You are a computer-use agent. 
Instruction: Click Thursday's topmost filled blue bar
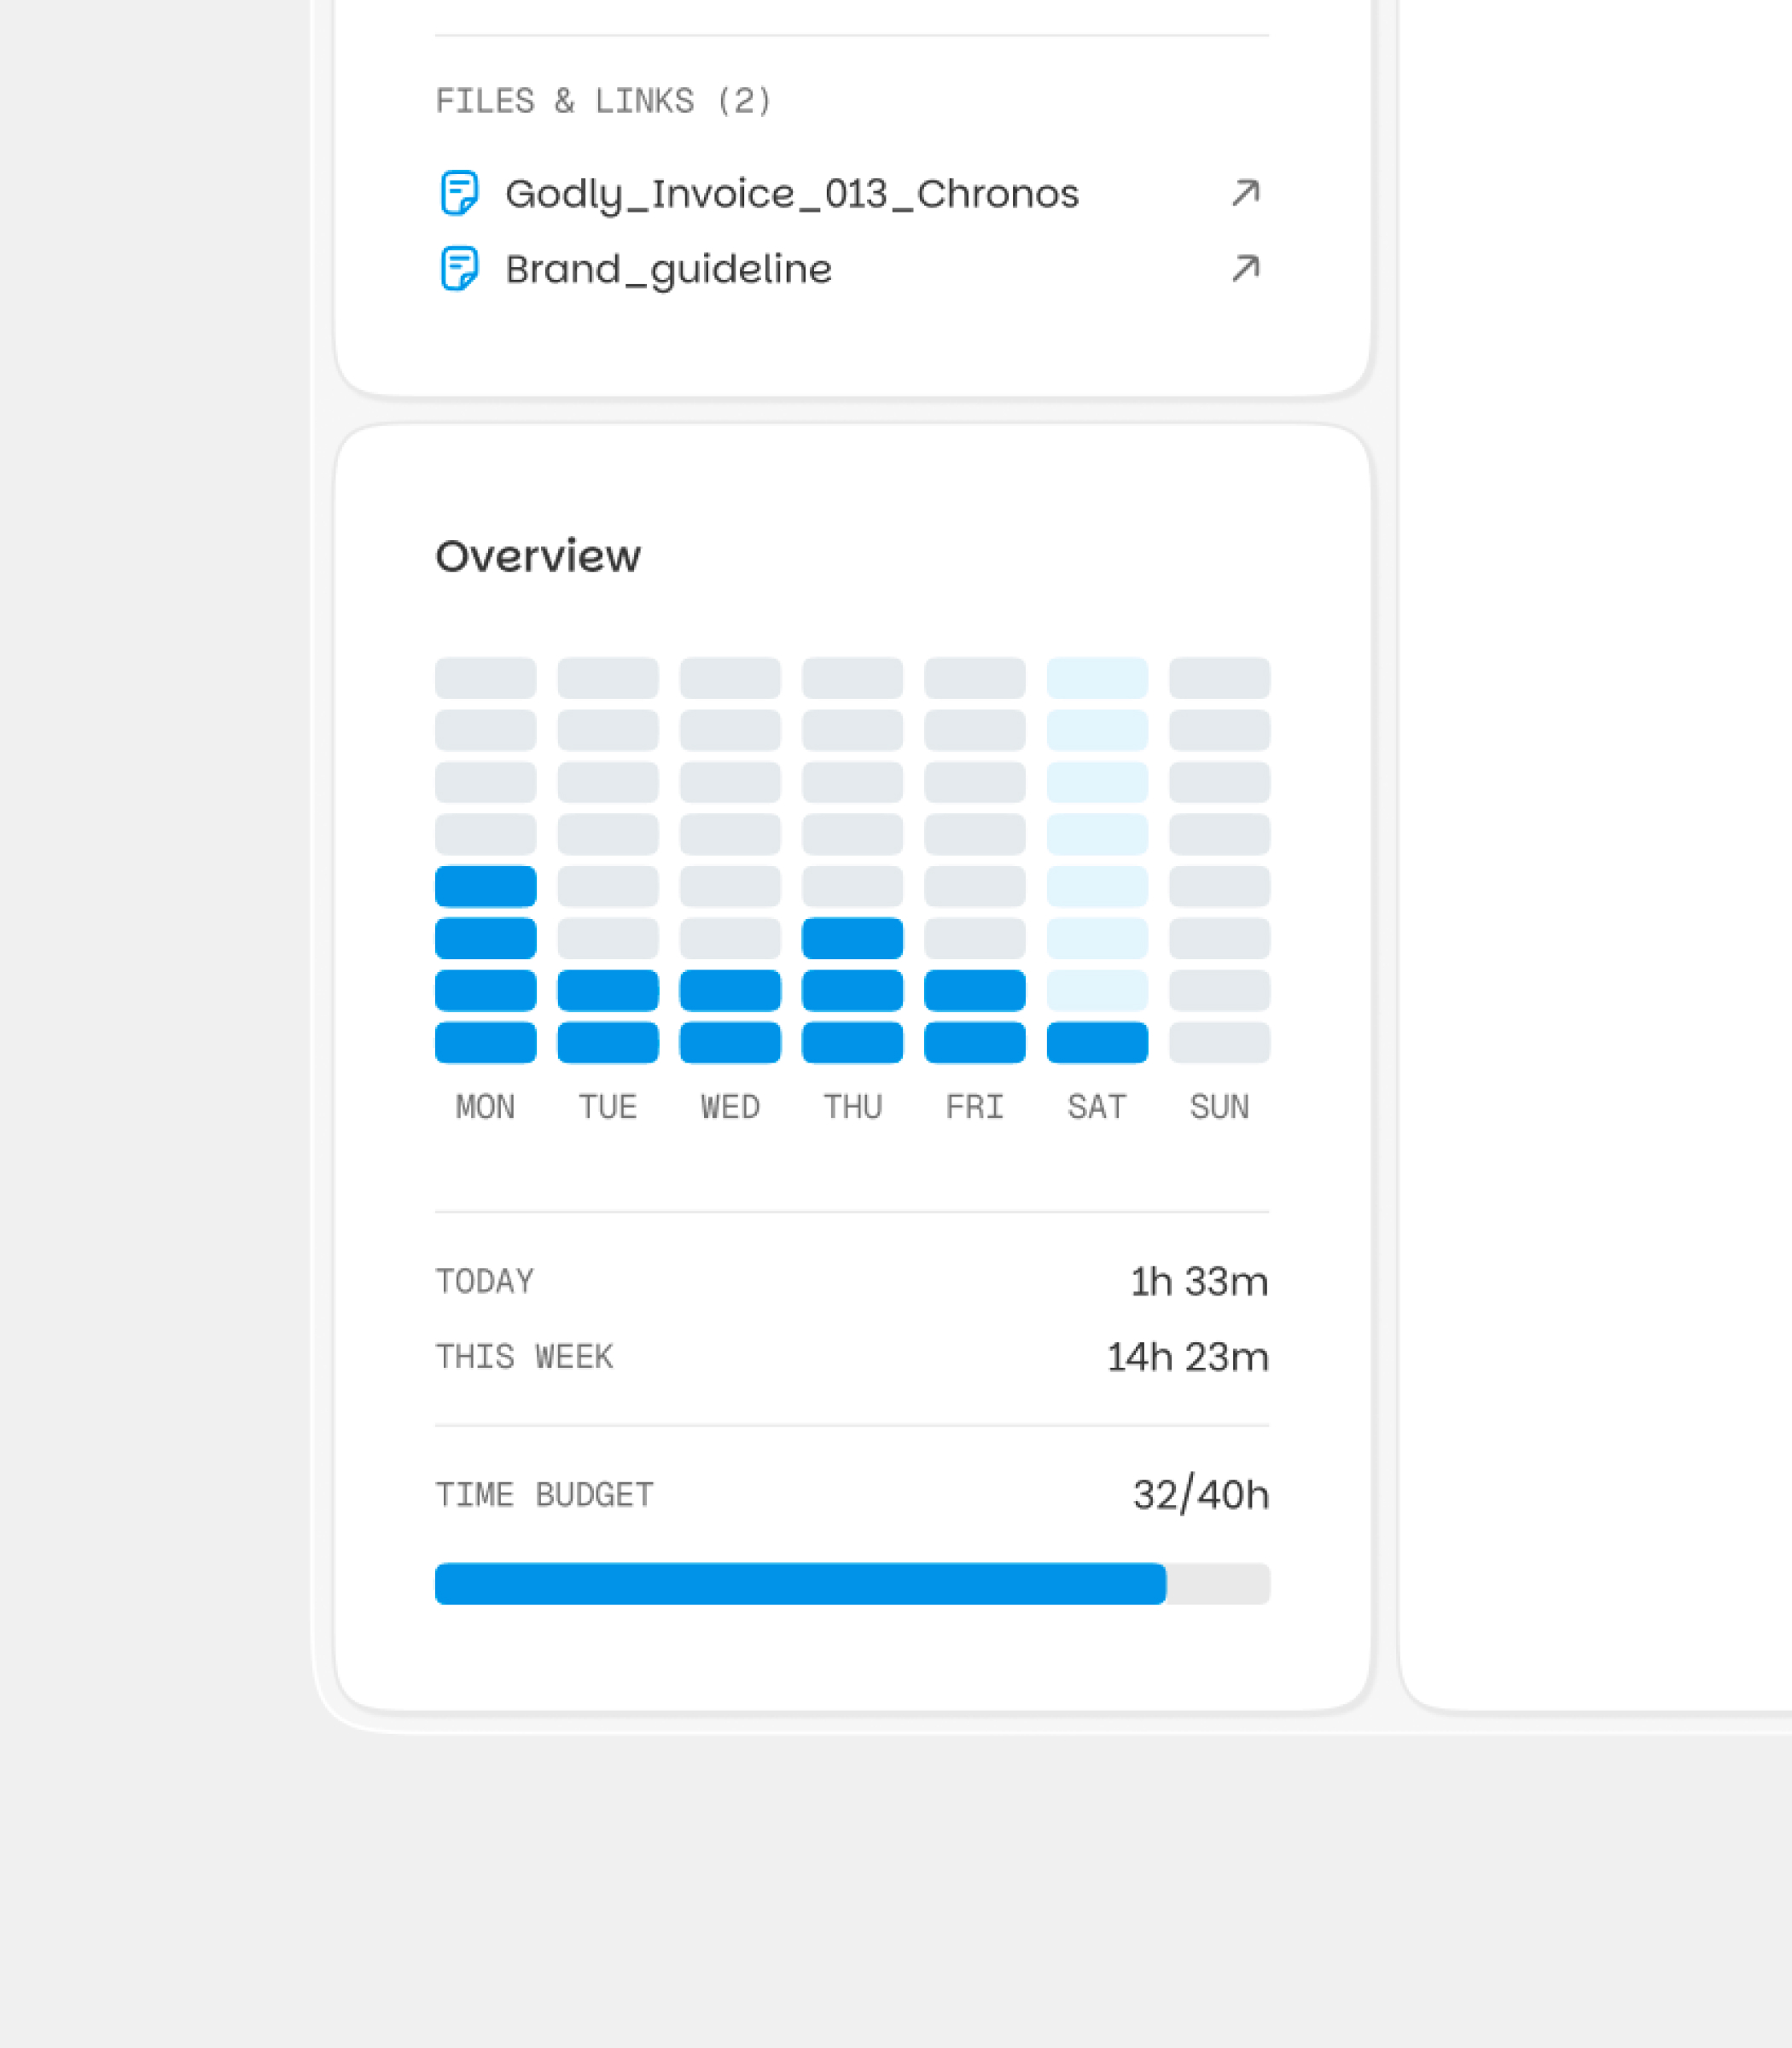click(852, 938)
